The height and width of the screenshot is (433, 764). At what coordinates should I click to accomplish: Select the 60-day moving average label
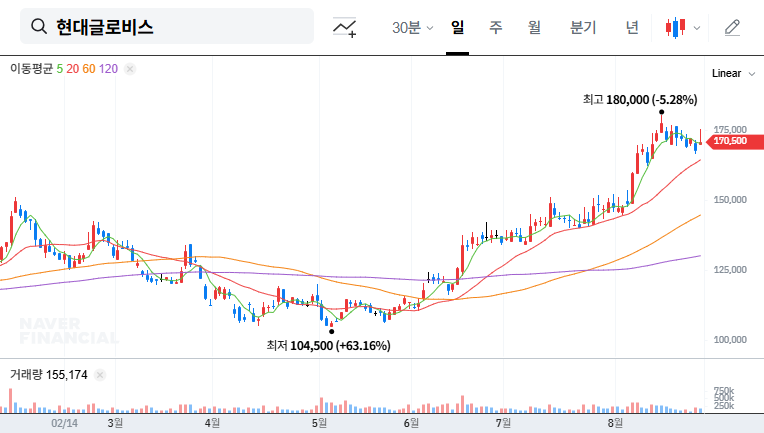[89, 69]
